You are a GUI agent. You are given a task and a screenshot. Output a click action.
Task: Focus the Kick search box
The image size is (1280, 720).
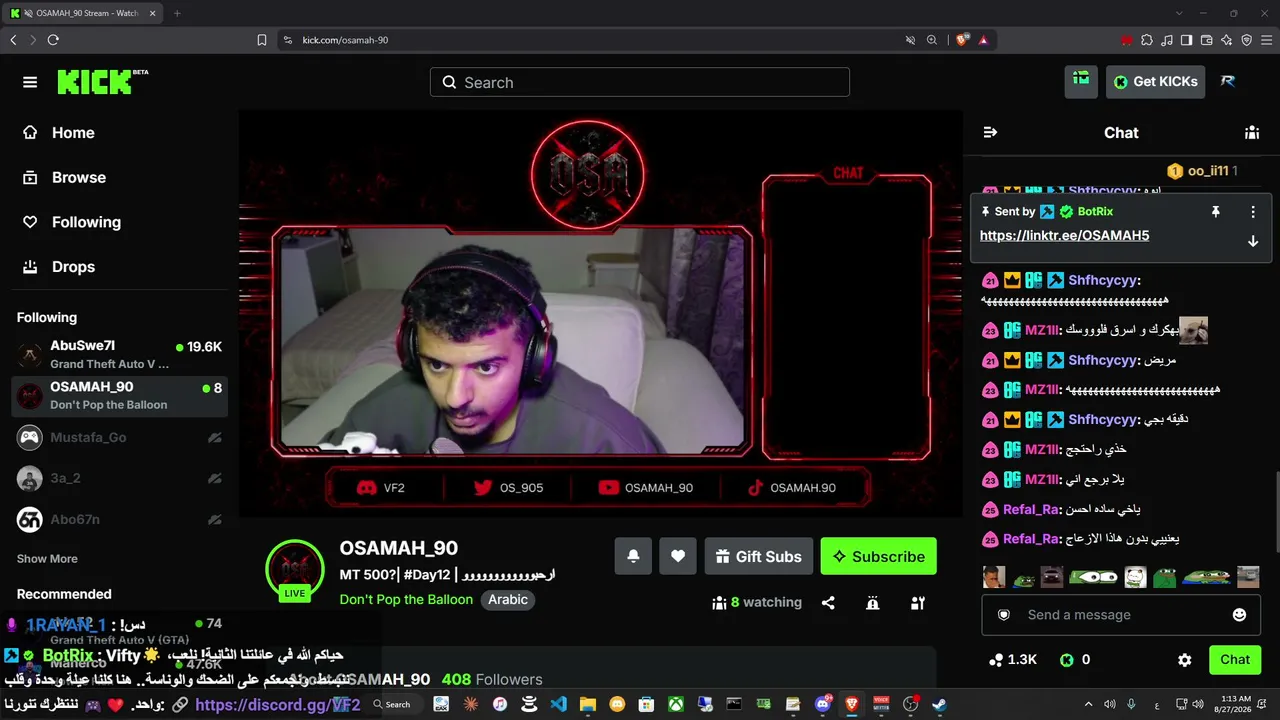click(x=640, y=82)
